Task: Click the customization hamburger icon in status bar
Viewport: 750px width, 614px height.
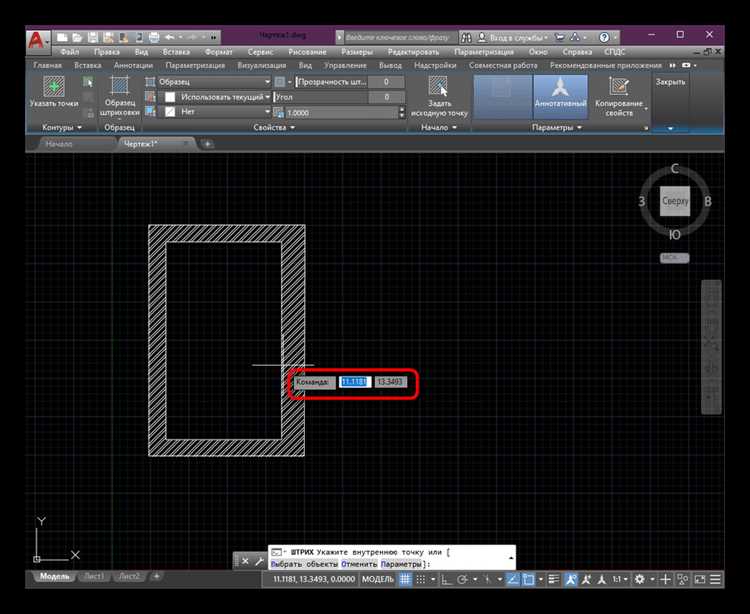Action: point(716,579)
